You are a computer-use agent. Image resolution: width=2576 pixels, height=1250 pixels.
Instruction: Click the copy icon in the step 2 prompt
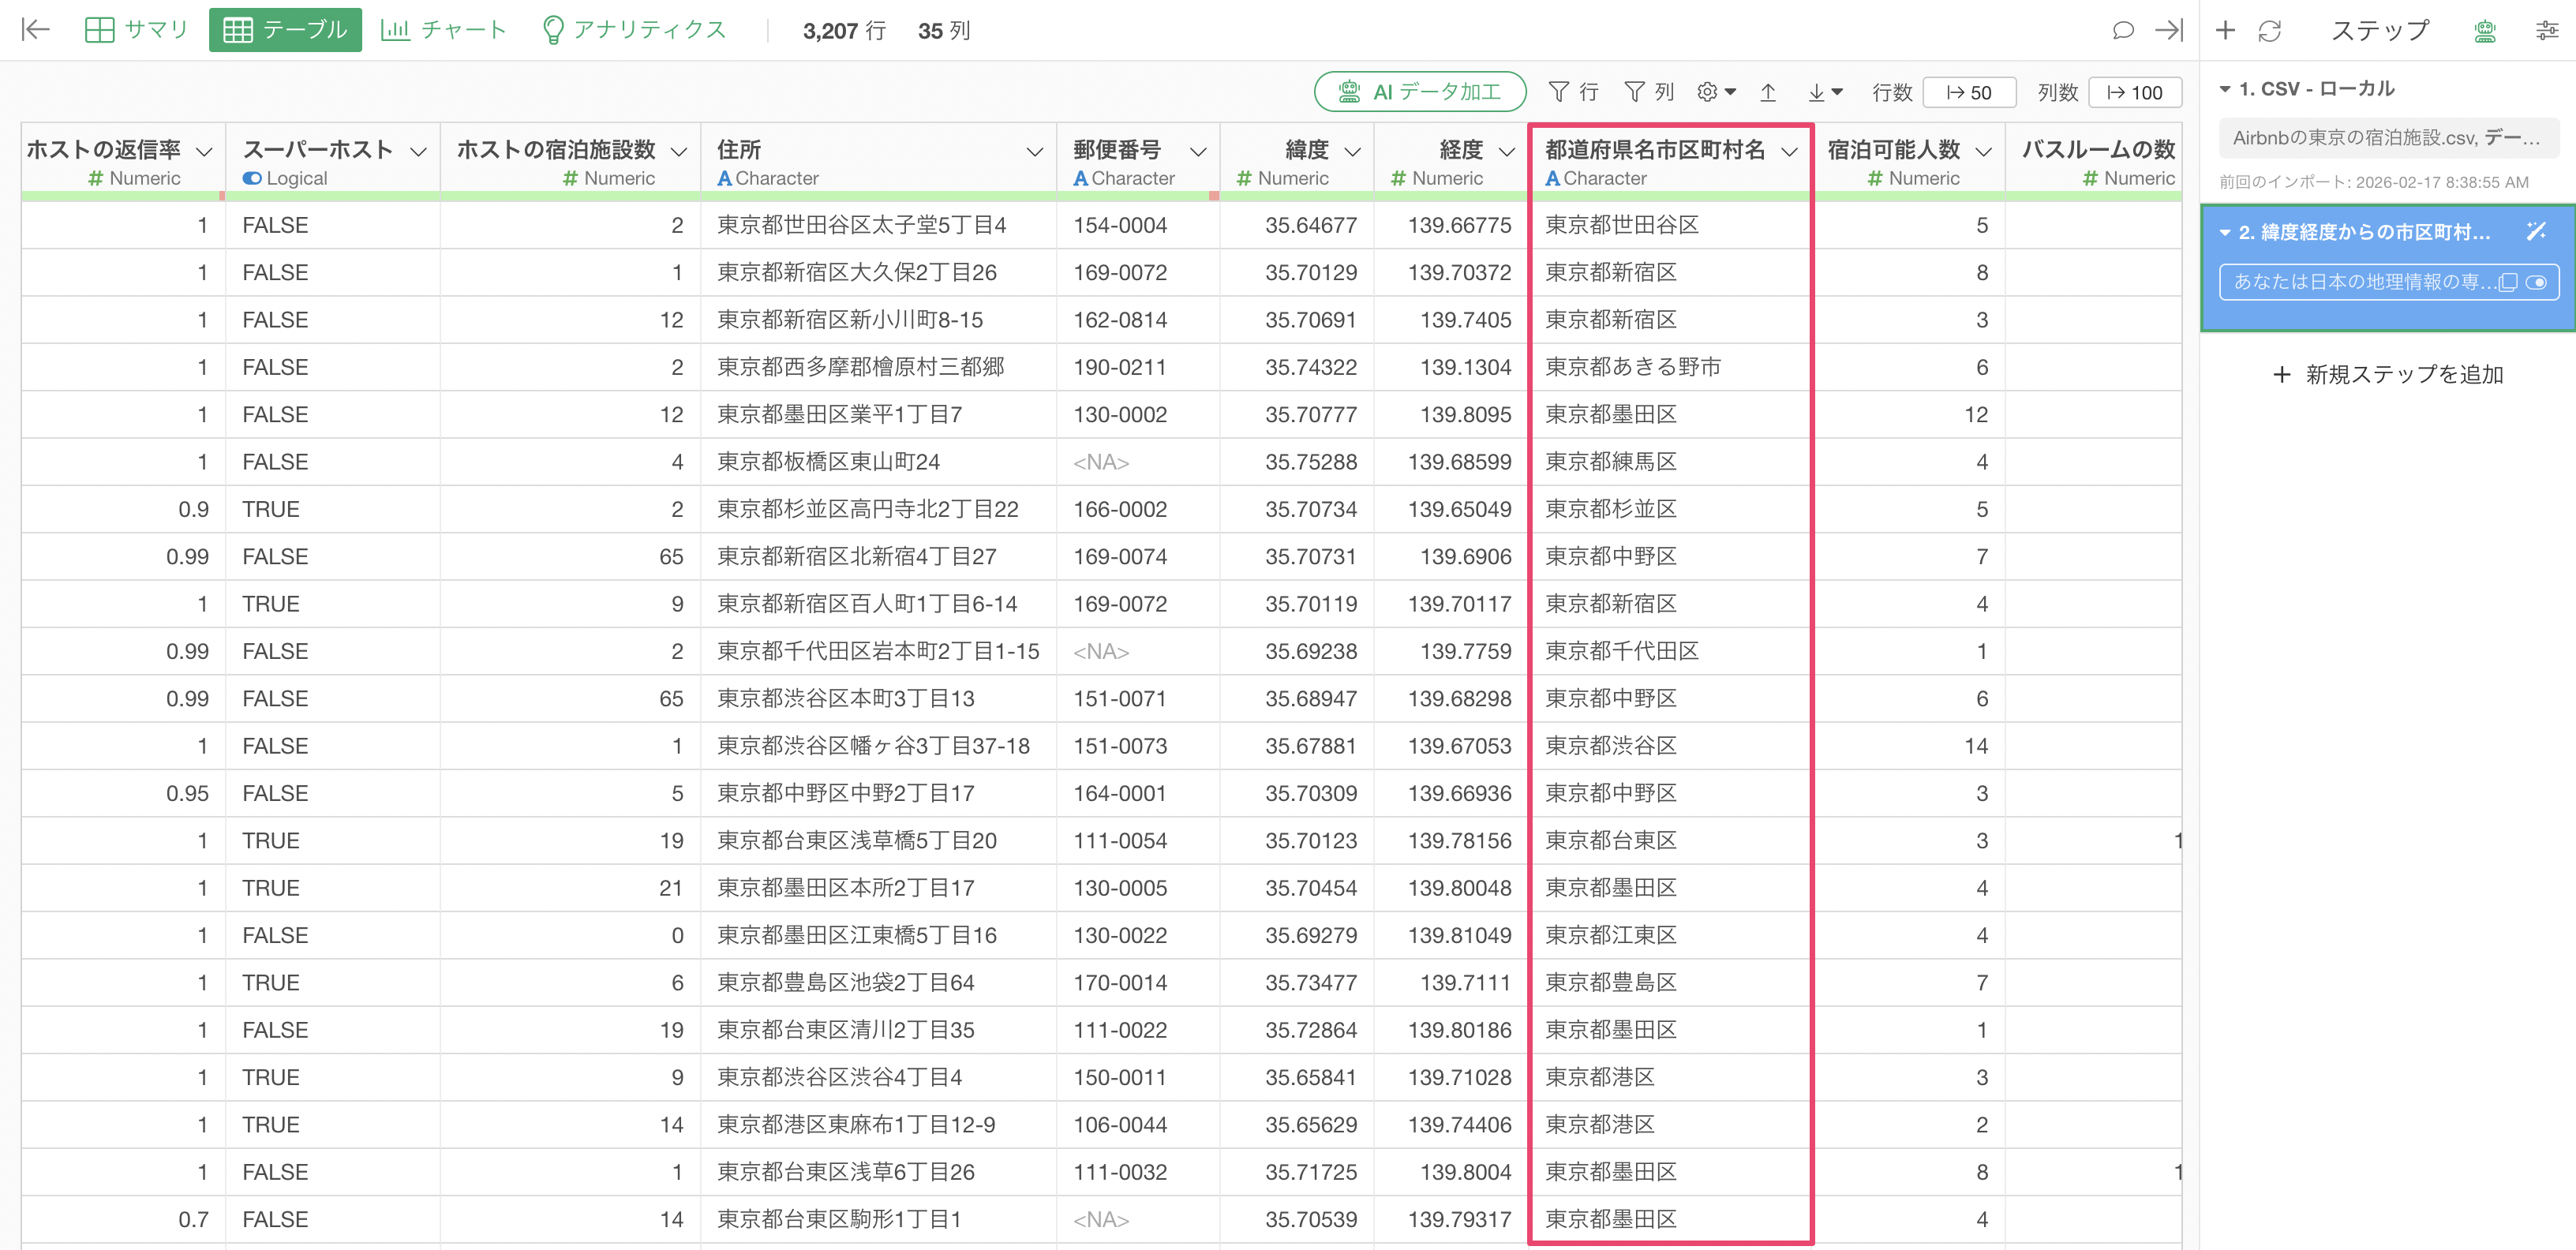click(x=2508, y=283)
